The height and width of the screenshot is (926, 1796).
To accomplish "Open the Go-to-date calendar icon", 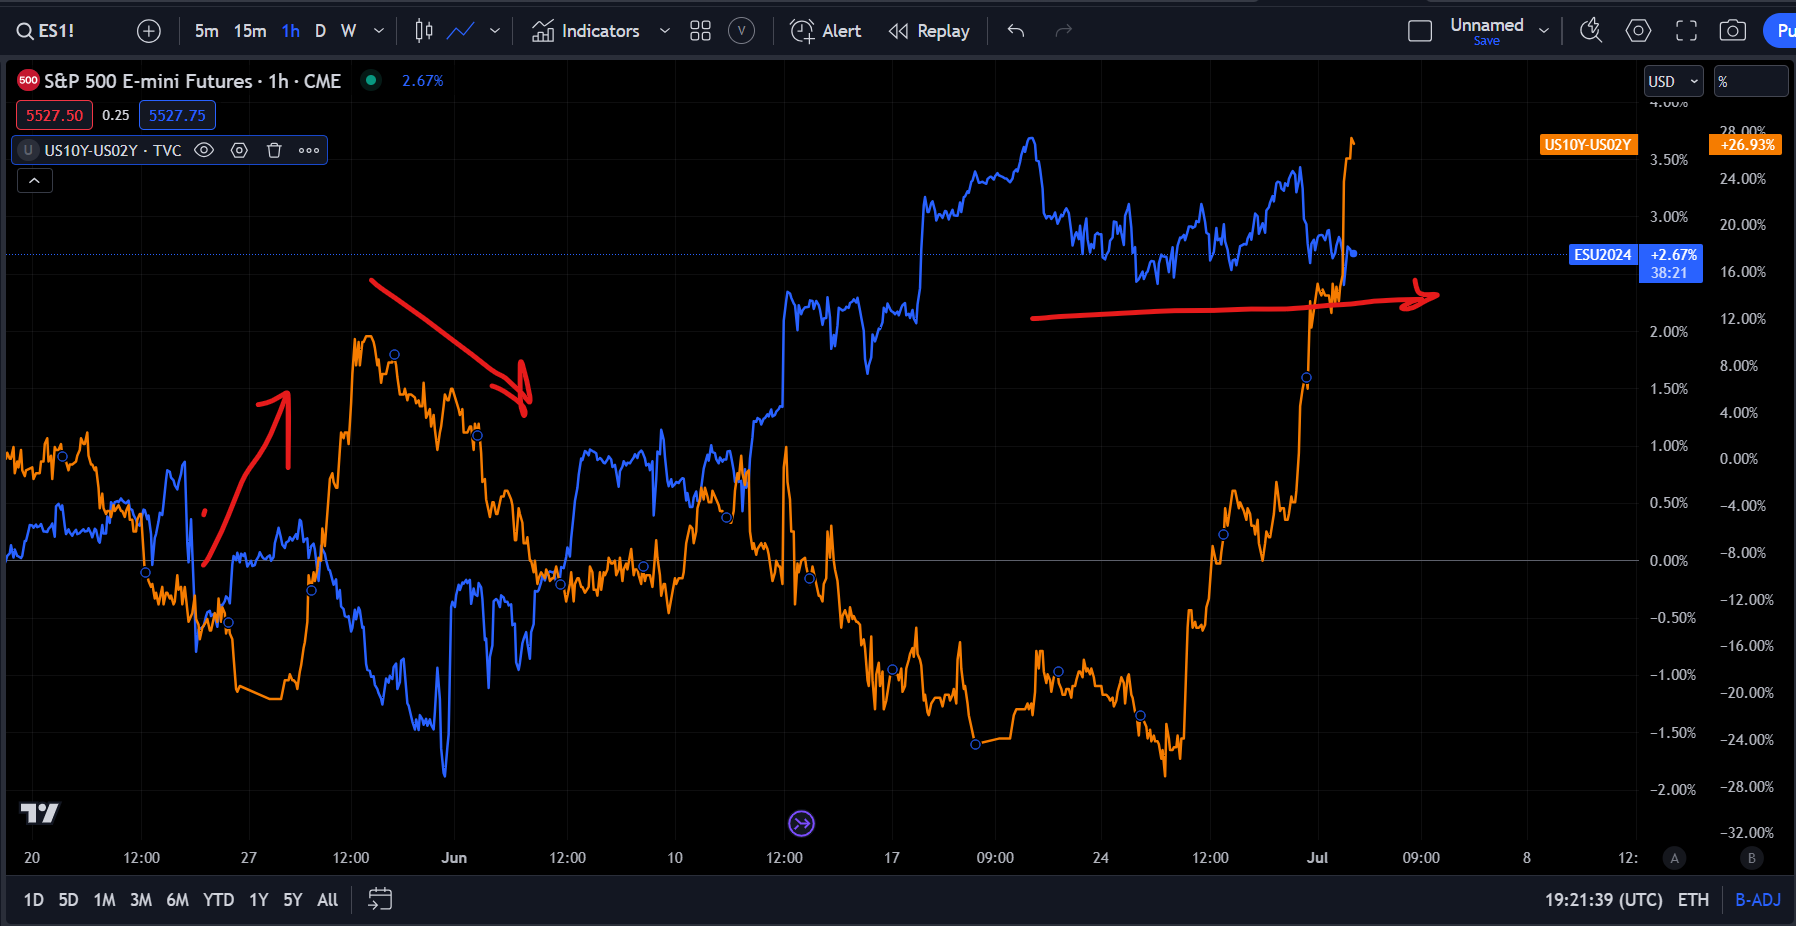I will click(379, 899).
